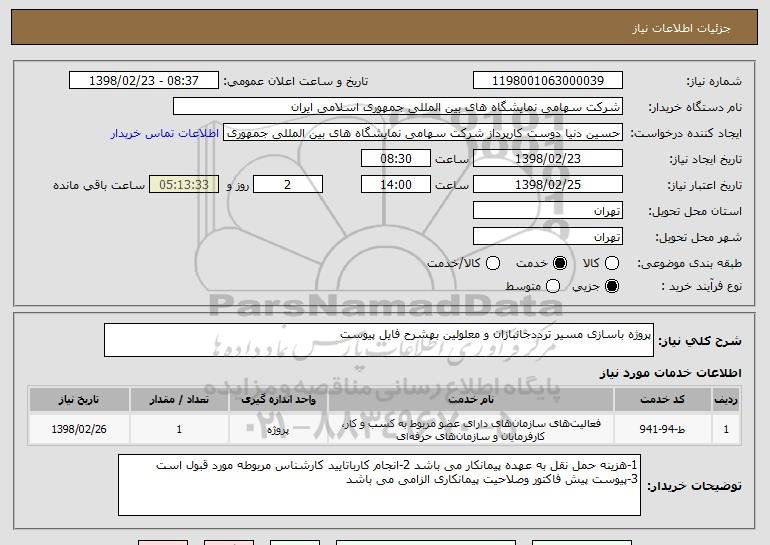Click the buyer organization name field

pyautogui.click(x=398, y=107)
